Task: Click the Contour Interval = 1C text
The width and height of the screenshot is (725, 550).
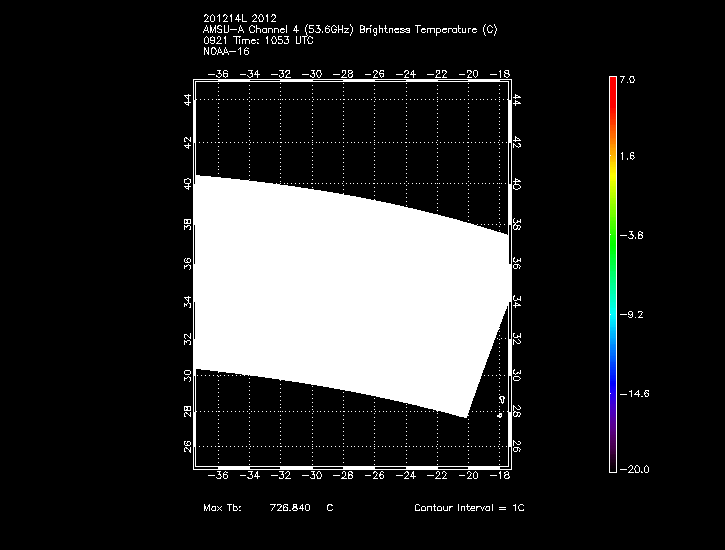Action: click(x=469, y=508)
